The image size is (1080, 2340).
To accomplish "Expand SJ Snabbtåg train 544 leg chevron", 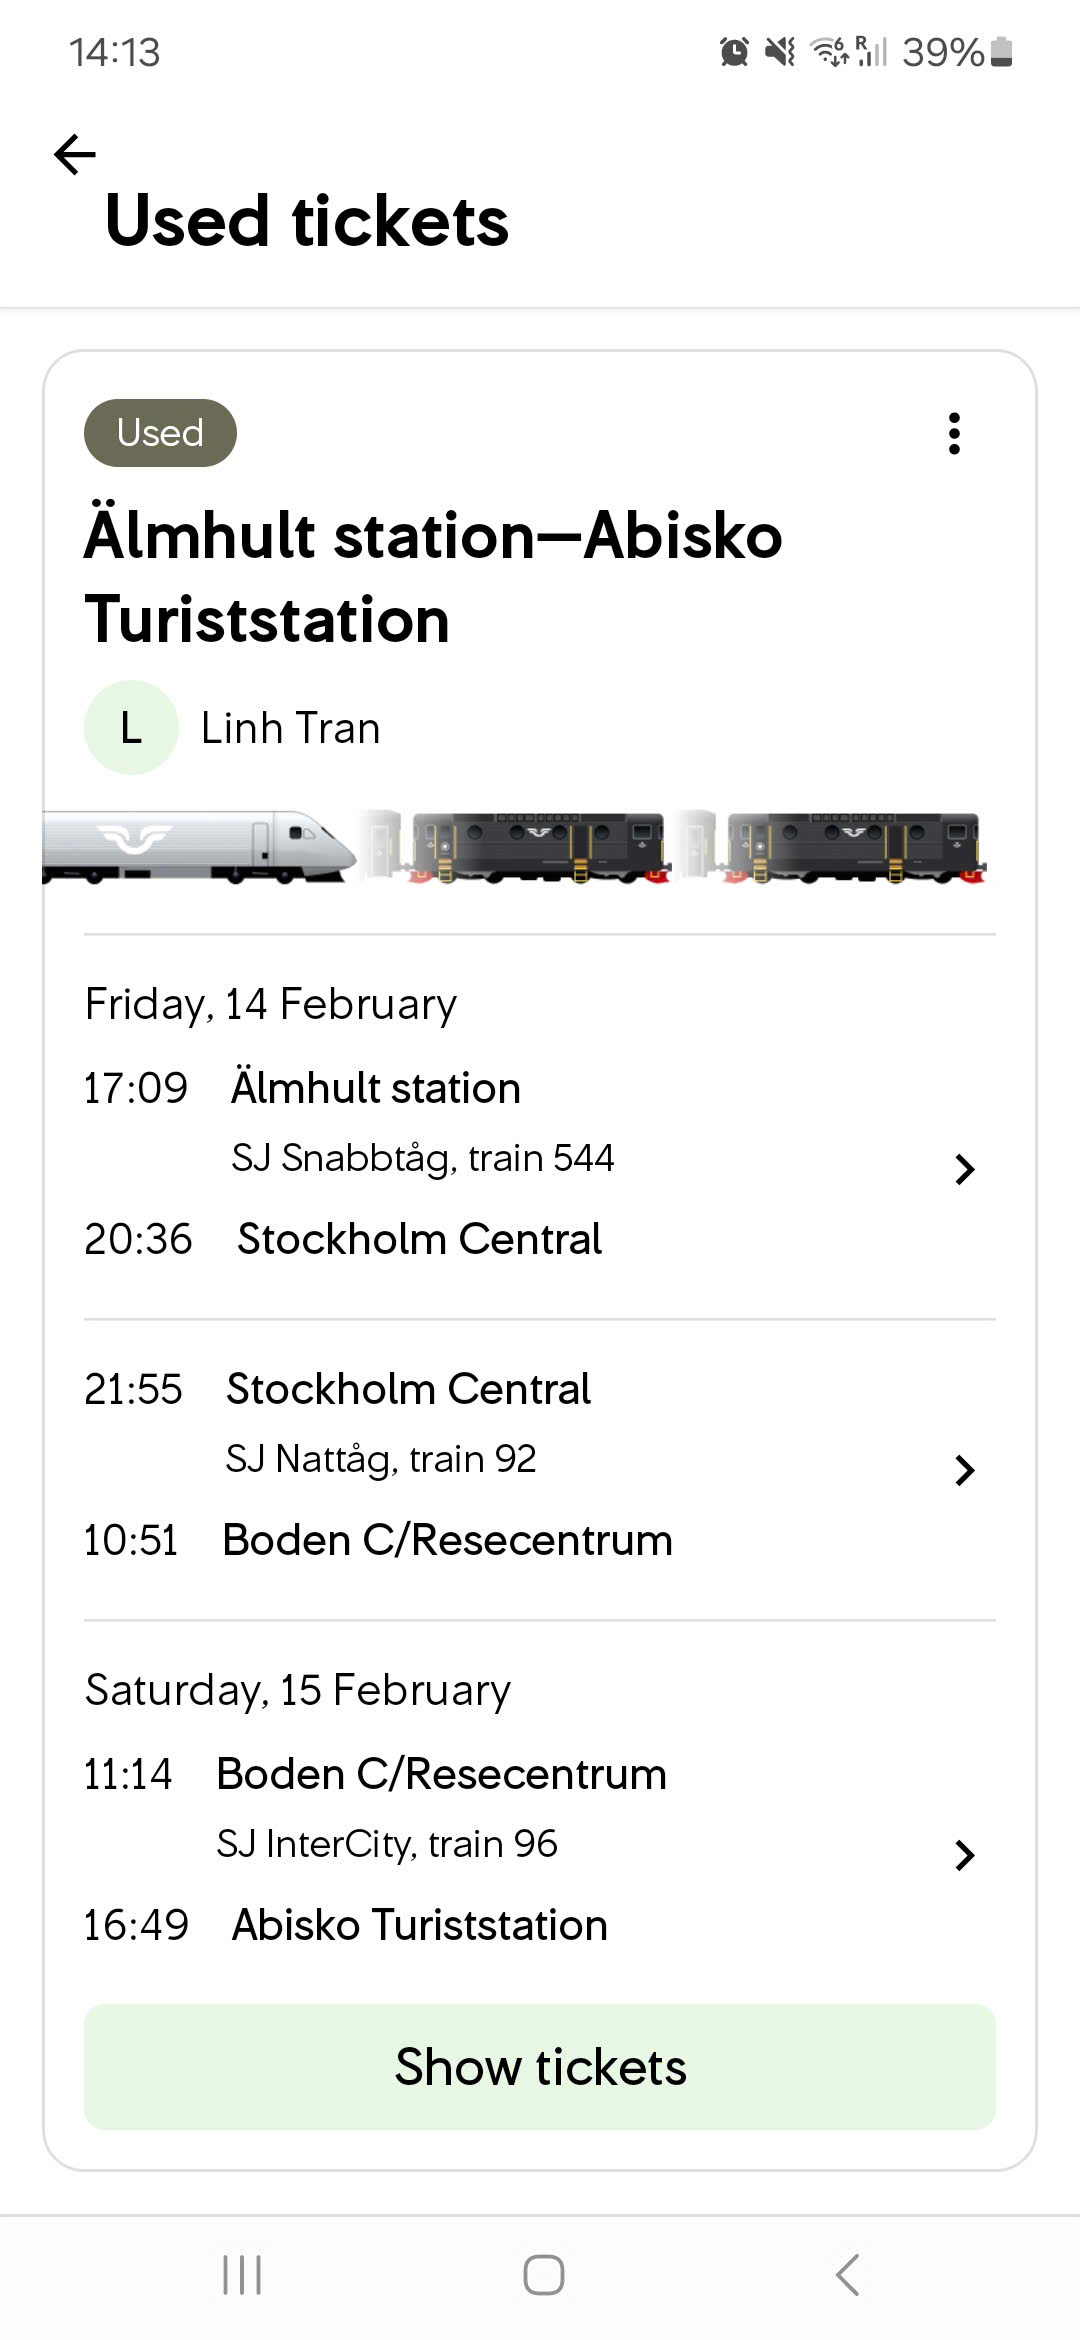I will (964, 1169).
